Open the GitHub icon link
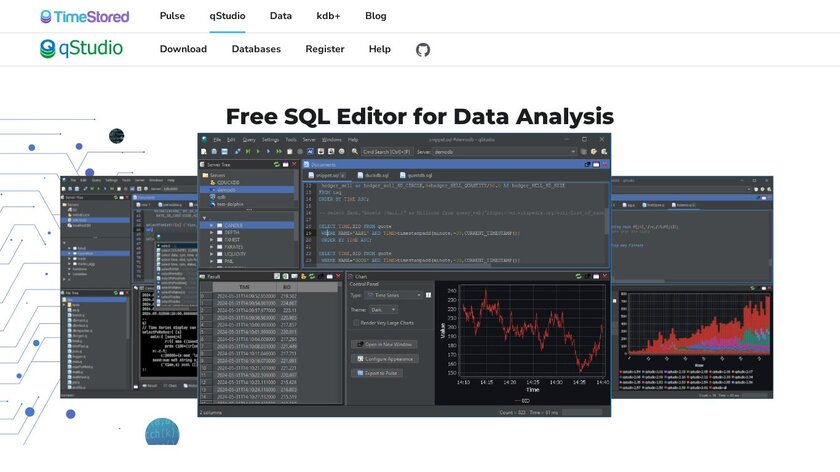Viewport: 840px width, 472px height. click(423, 50)
